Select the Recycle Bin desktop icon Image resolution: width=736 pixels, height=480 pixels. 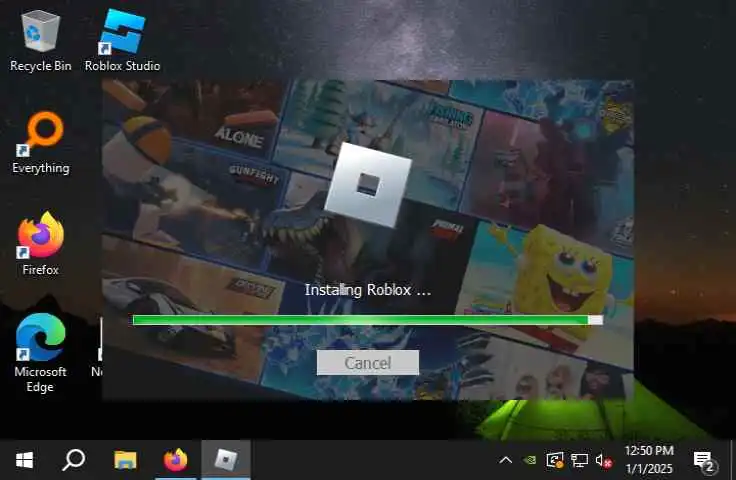click(40, 40)
